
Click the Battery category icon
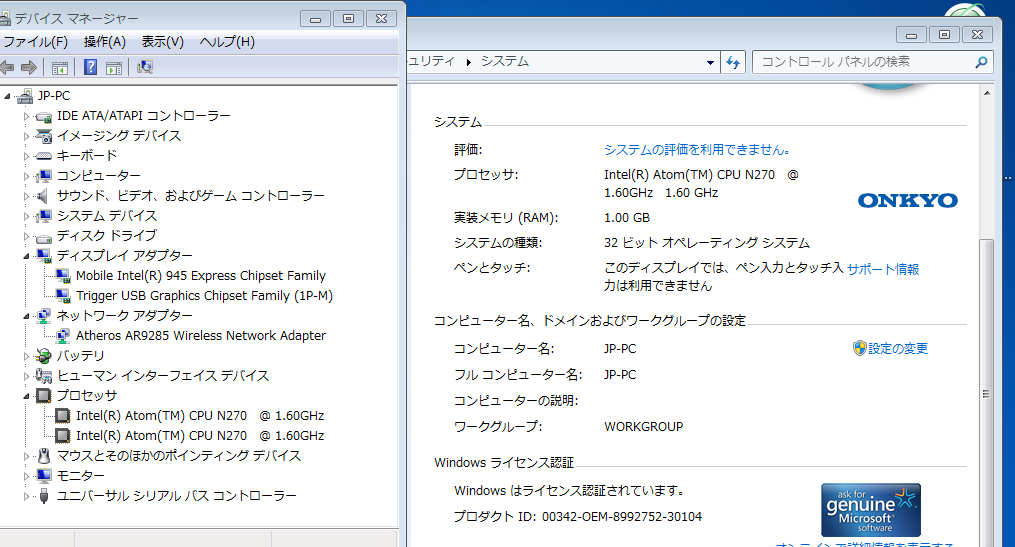(x=44, y=356)
